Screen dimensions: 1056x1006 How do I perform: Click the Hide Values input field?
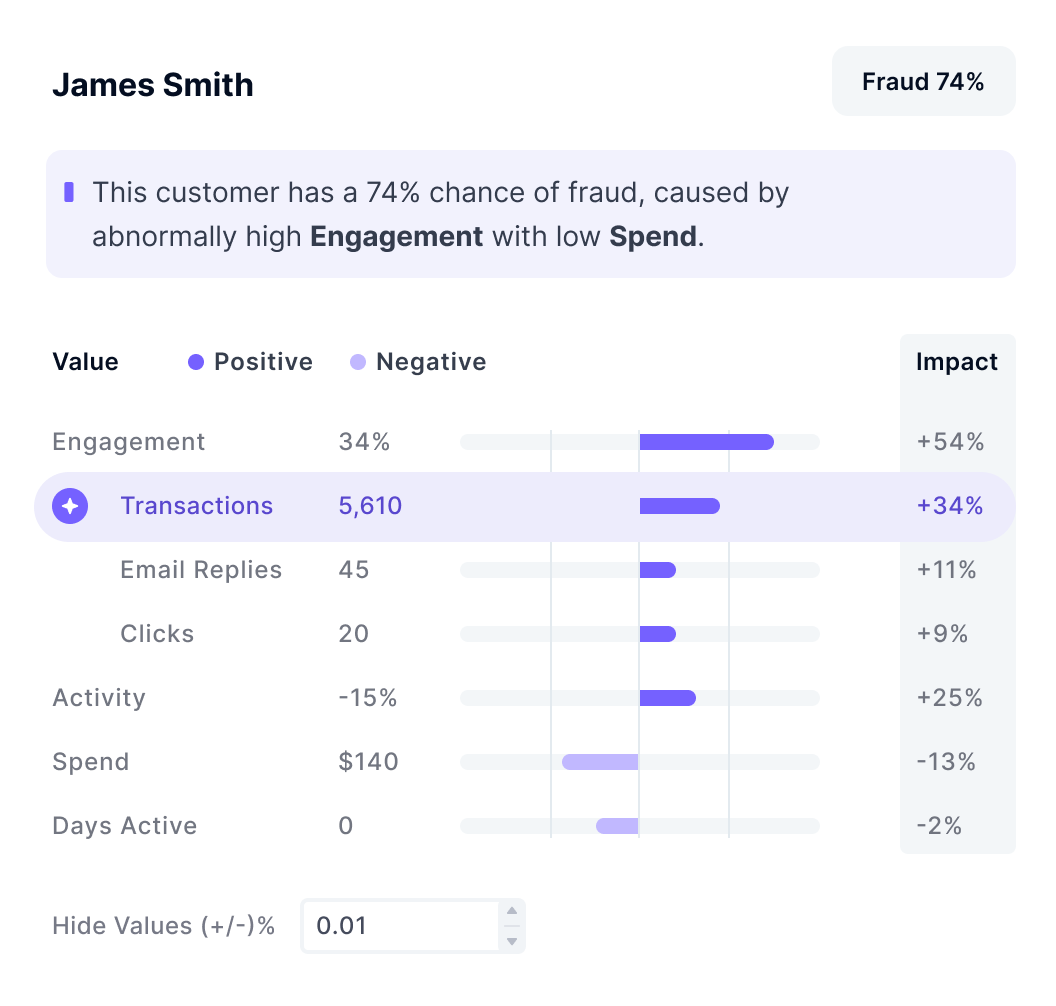pyautogui.click(x=400, y=926)
